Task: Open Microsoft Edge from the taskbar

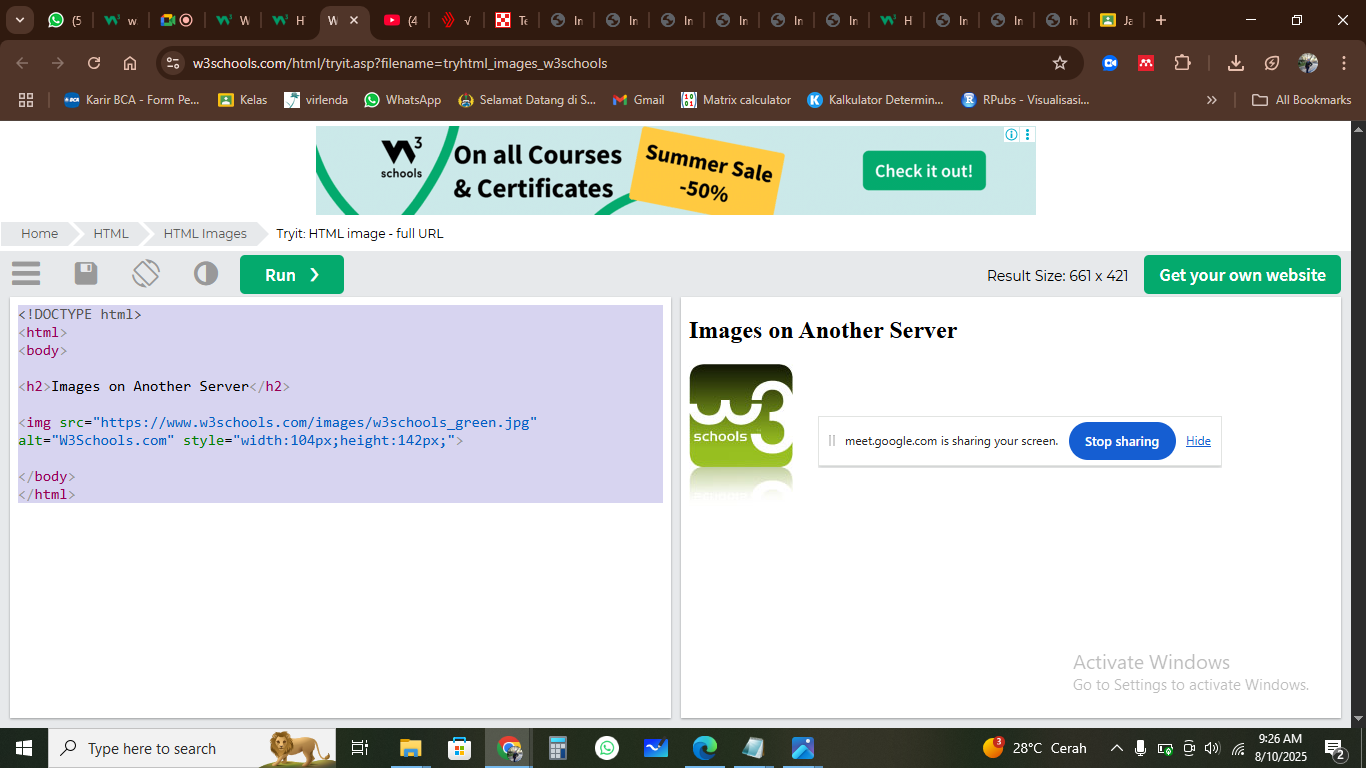Action: tap(705, 748)
